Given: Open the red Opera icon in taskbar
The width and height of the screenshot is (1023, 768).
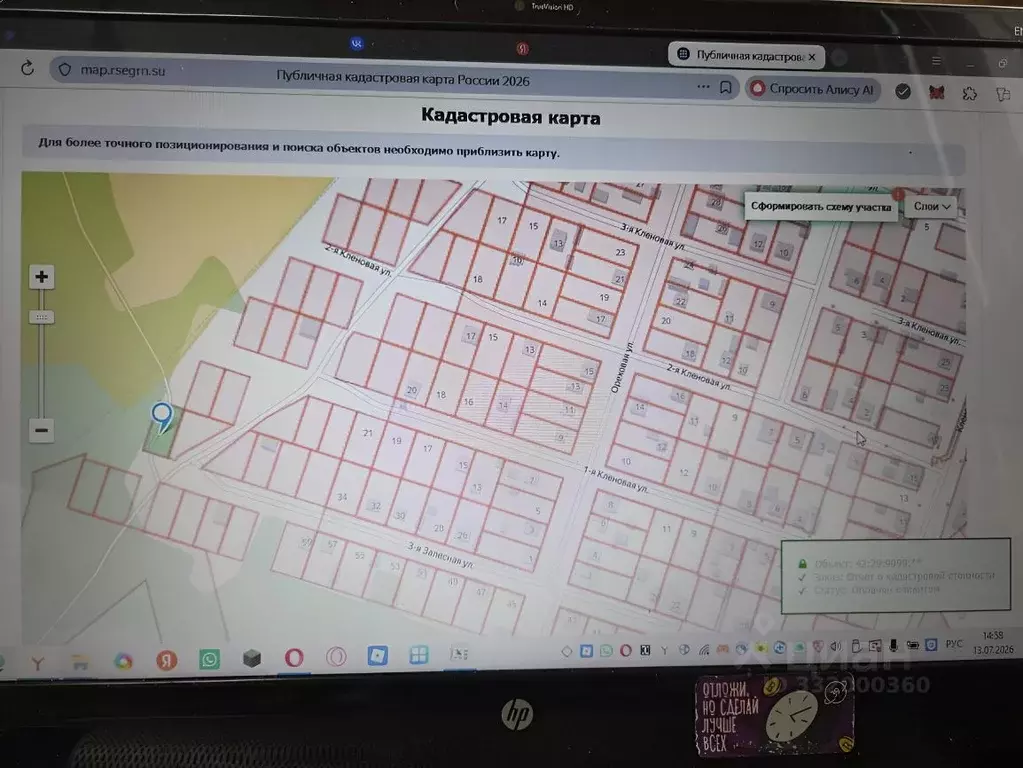Looking at the screenshot, I should point(294,657).
